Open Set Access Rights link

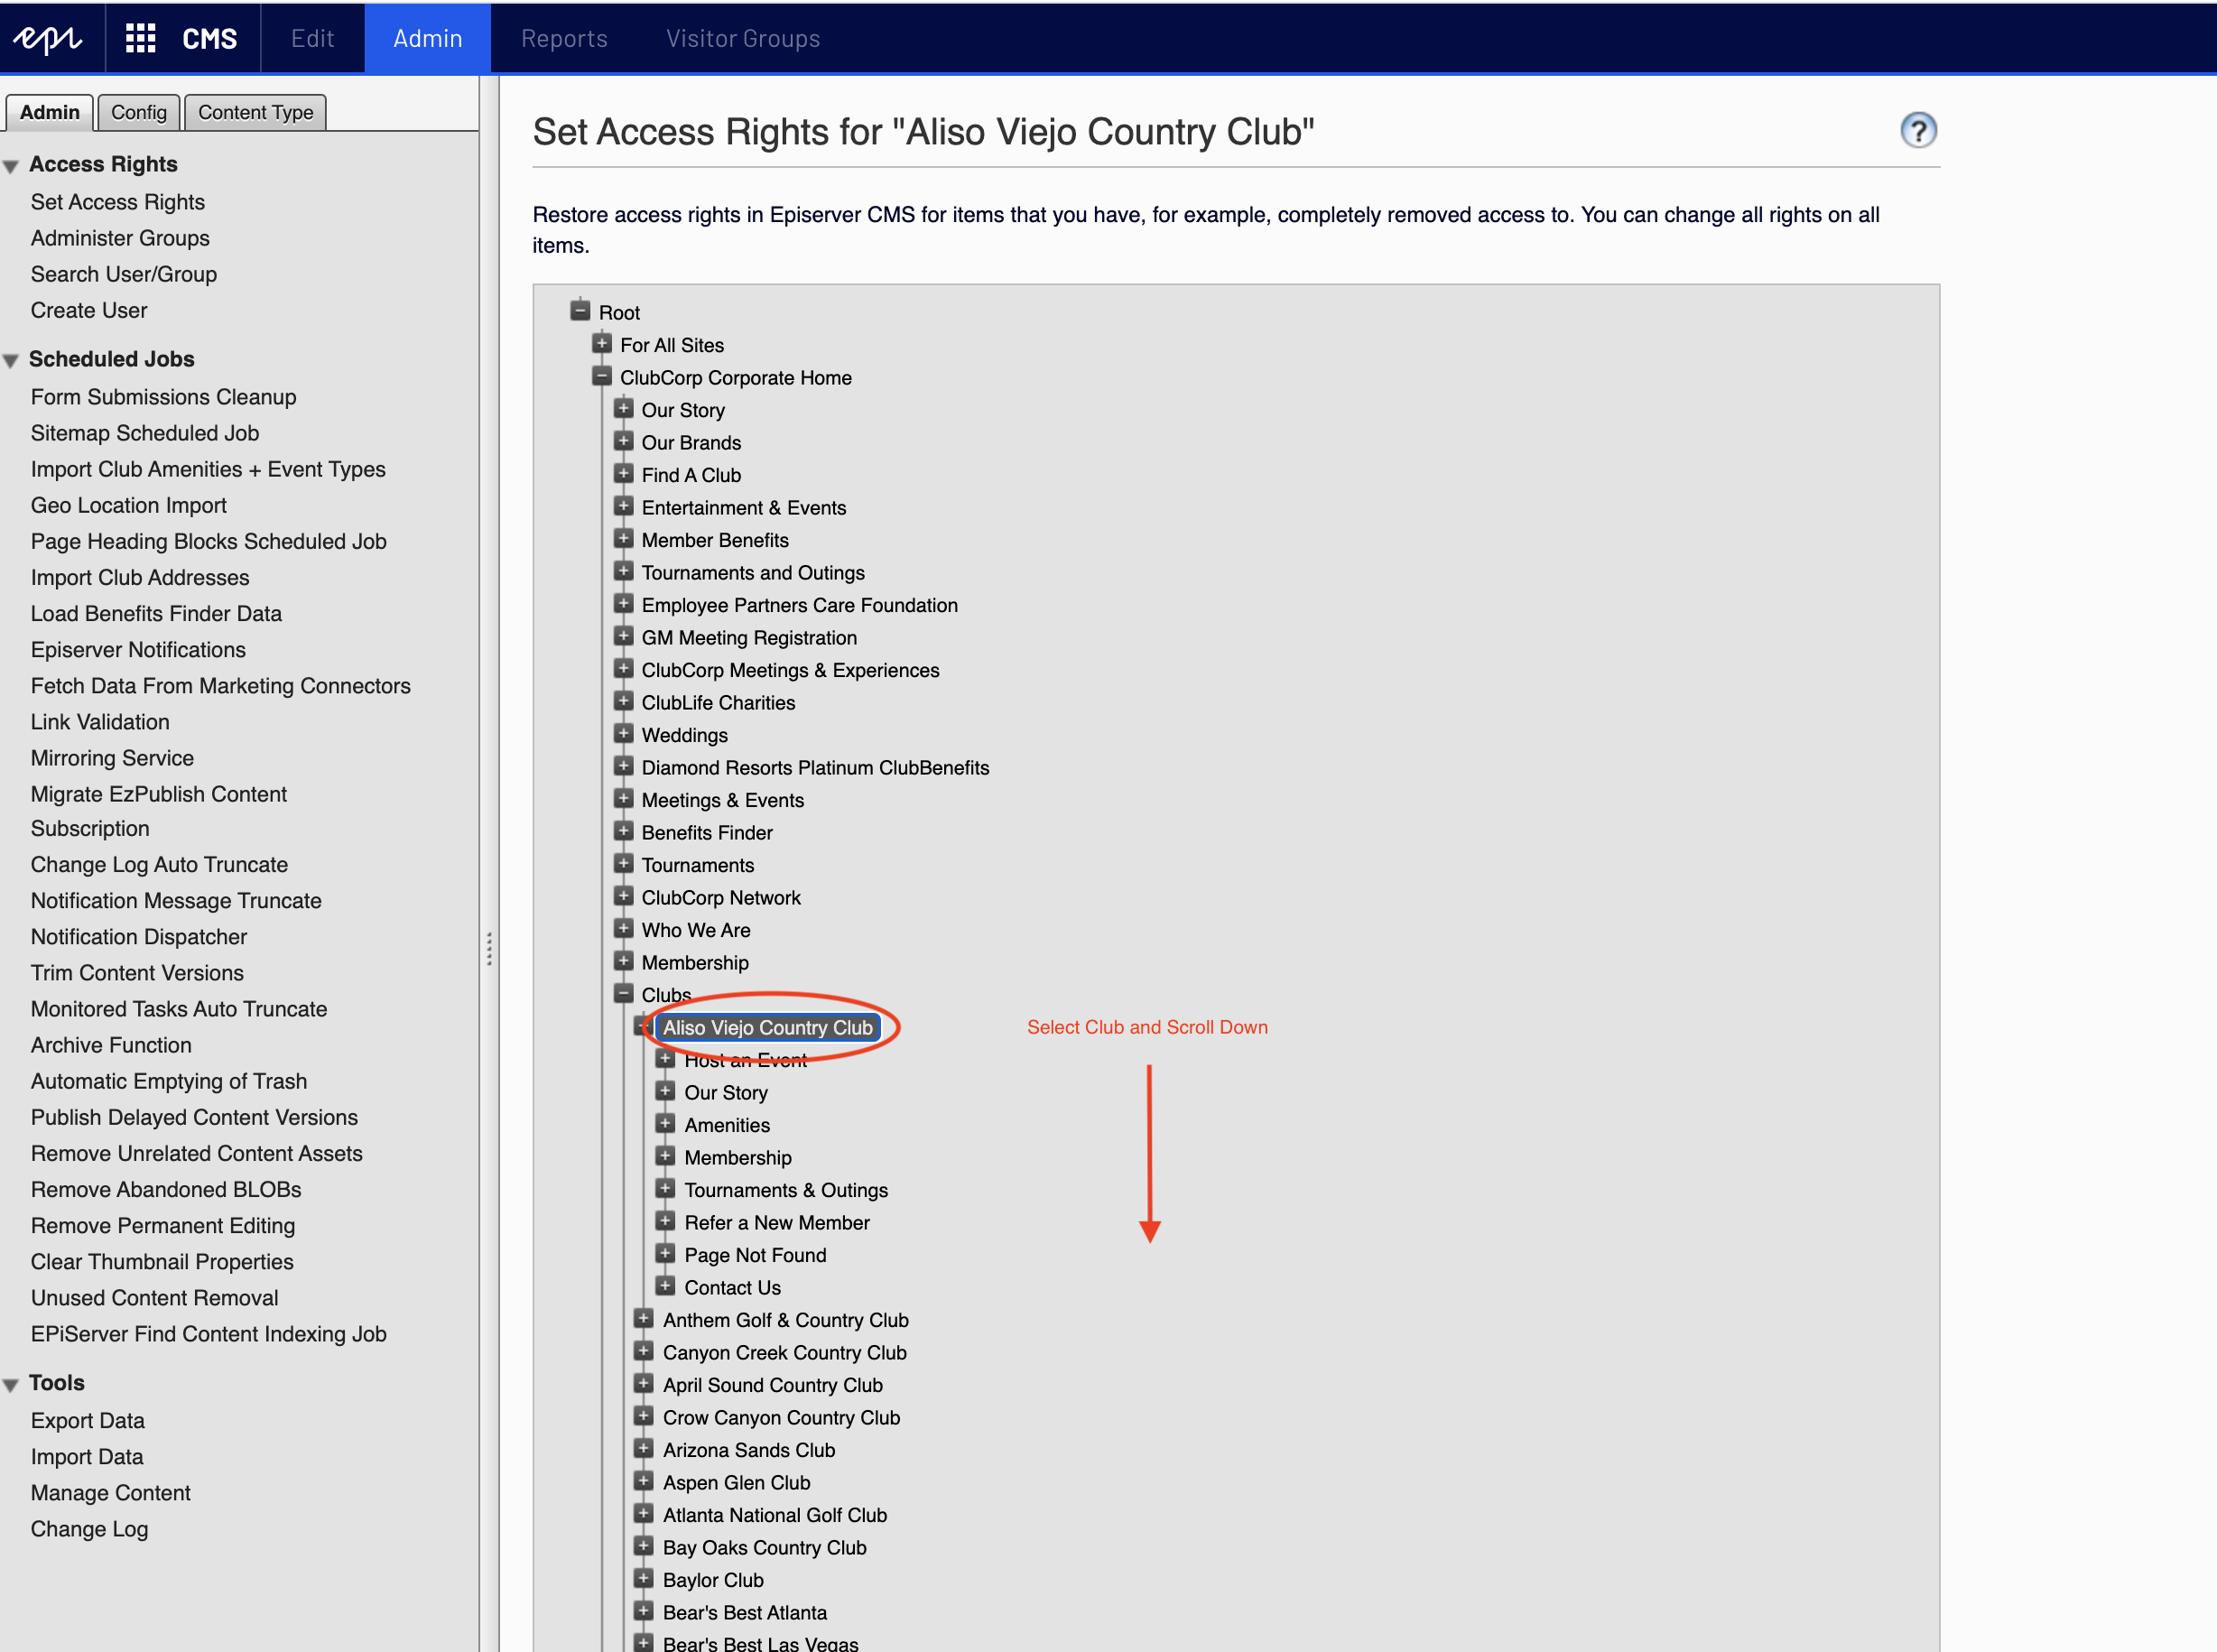118,202
